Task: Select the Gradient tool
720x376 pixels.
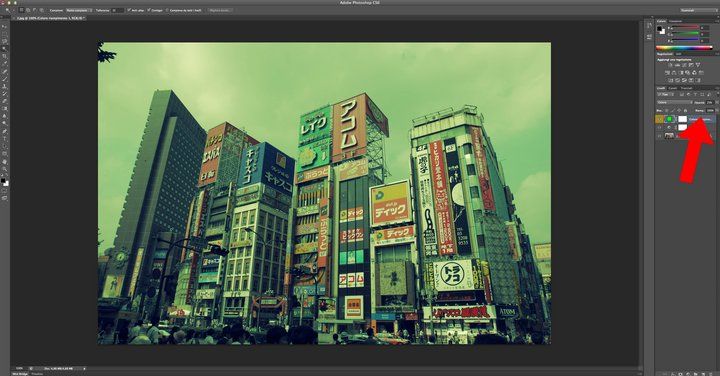Action: [6, 108]
